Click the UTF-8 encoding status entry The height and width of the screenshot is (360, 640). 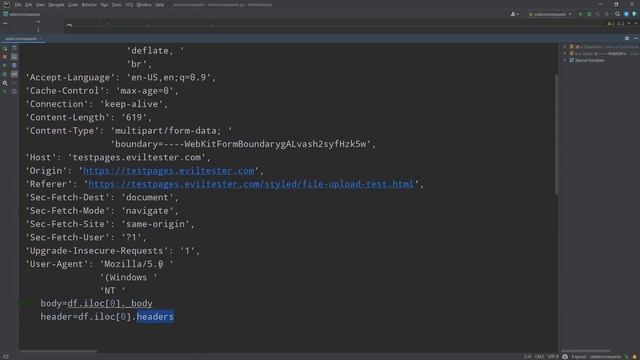point(553,357)
